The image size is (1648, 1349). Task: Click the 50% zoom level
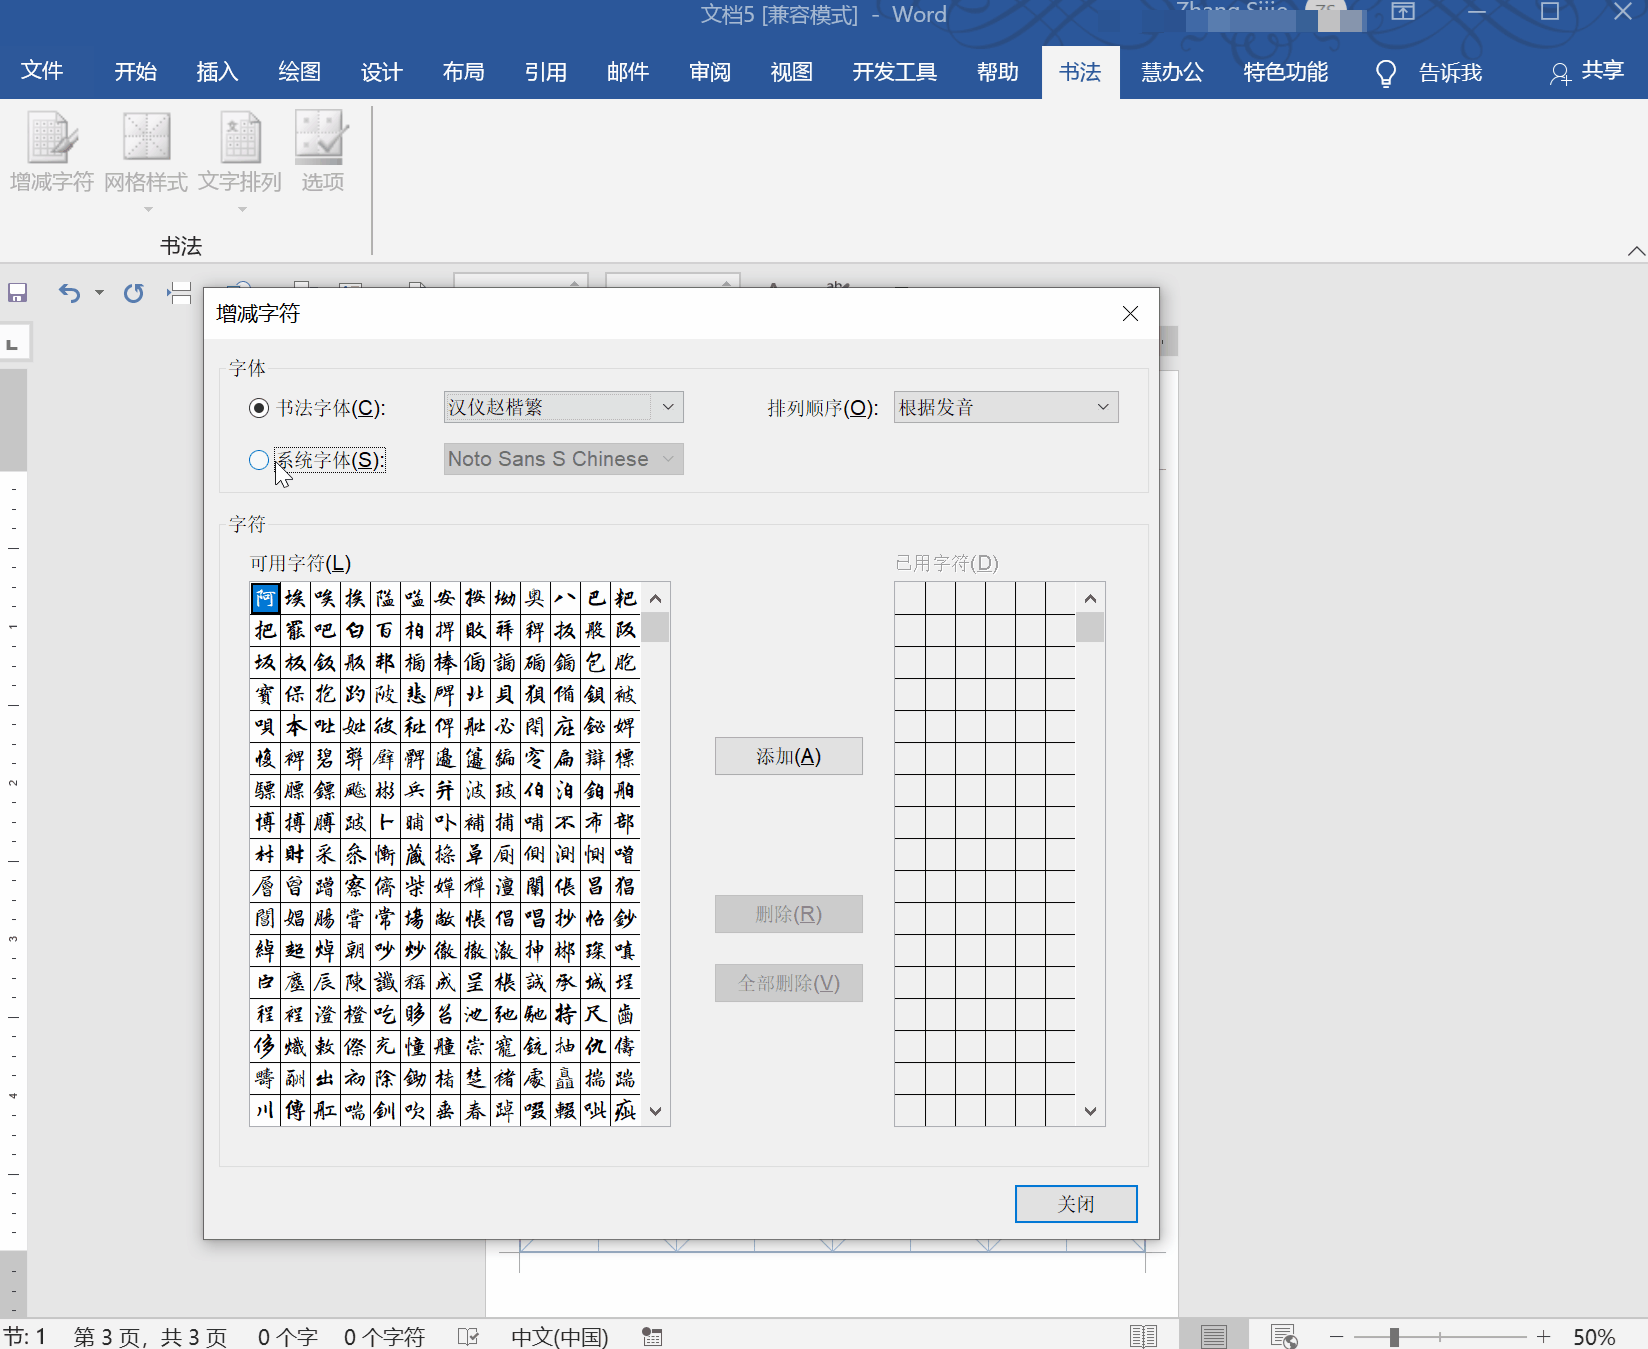pyautogui.click(x=1594, y=1337)
